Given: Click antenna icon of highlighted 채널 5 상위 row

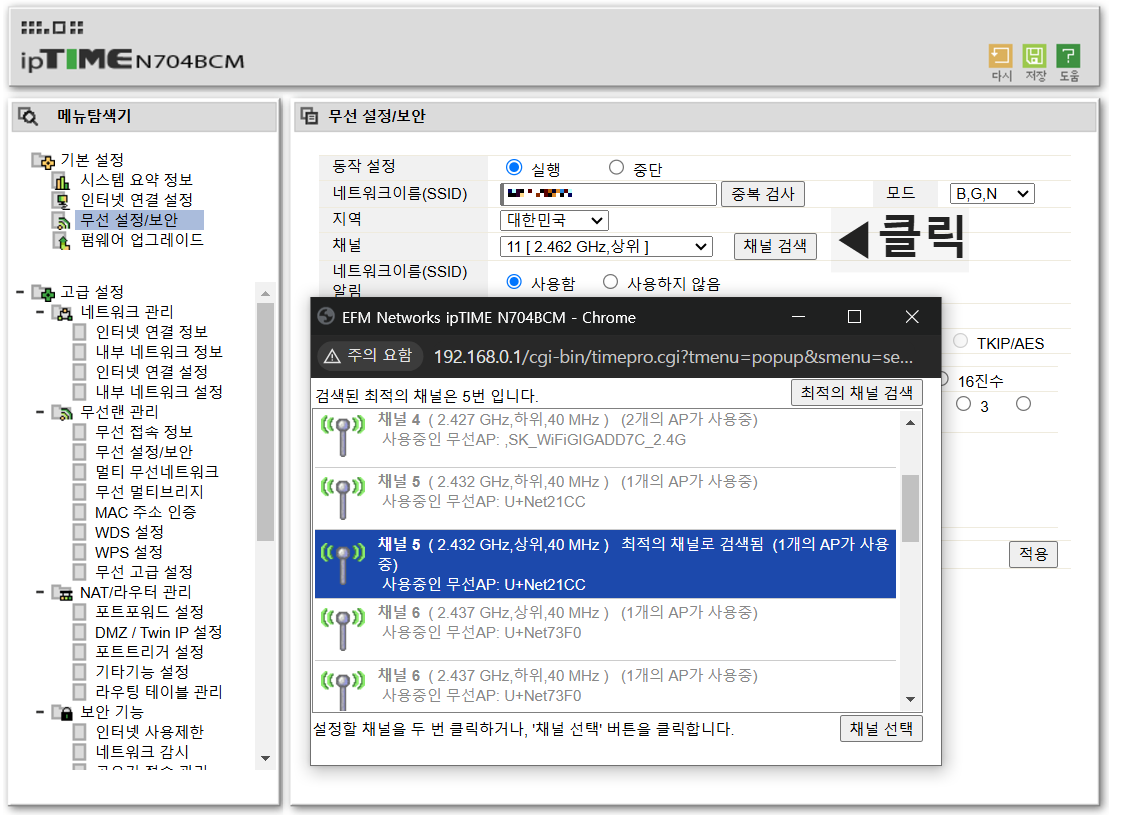Looking at the screenshot, I should click(343, 562).
